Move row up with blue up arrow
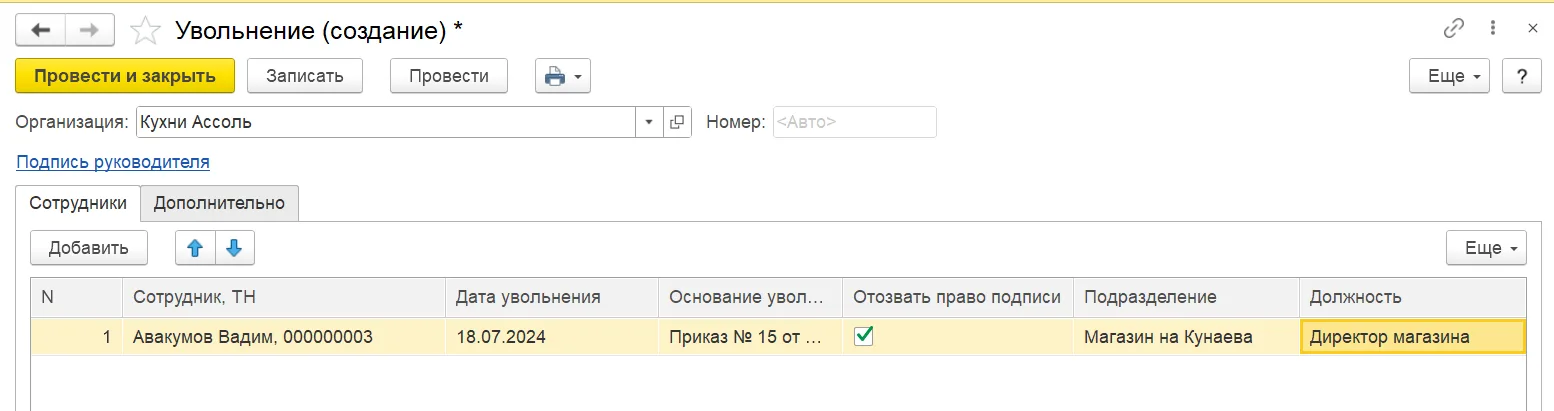 point(195,248)
